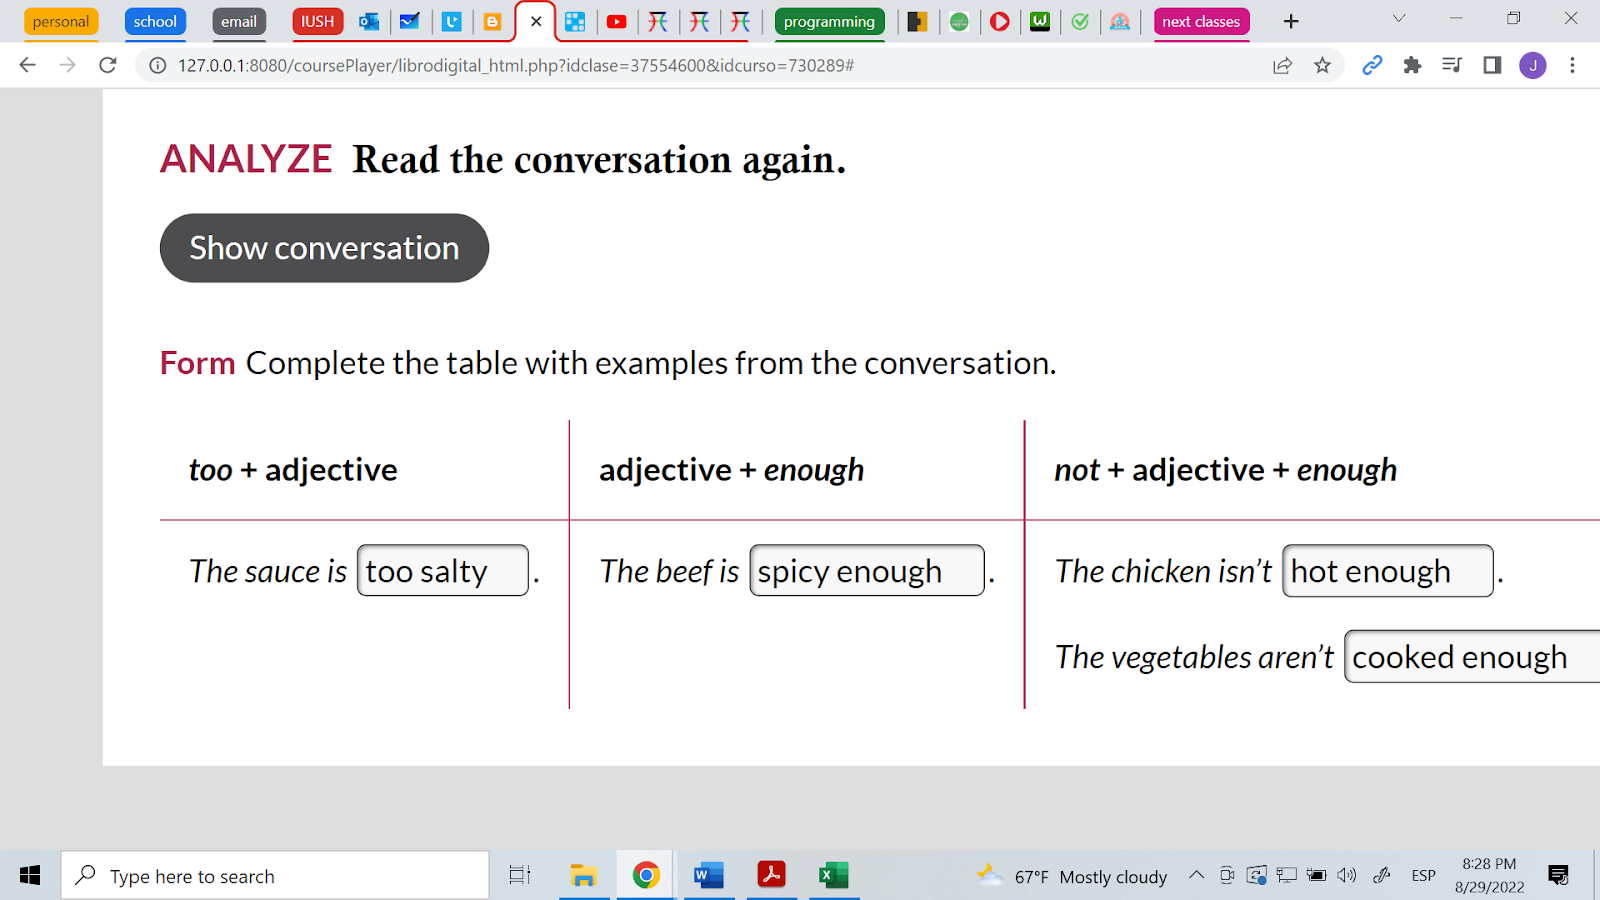
Task: Go back to the previous page
Action: 27,65
